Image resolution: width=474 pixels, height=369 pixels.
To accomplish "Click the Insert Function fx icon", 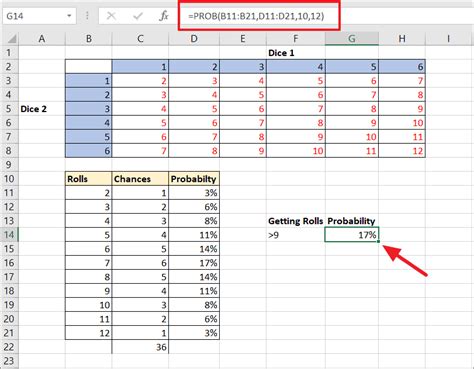I will (164, 16).
